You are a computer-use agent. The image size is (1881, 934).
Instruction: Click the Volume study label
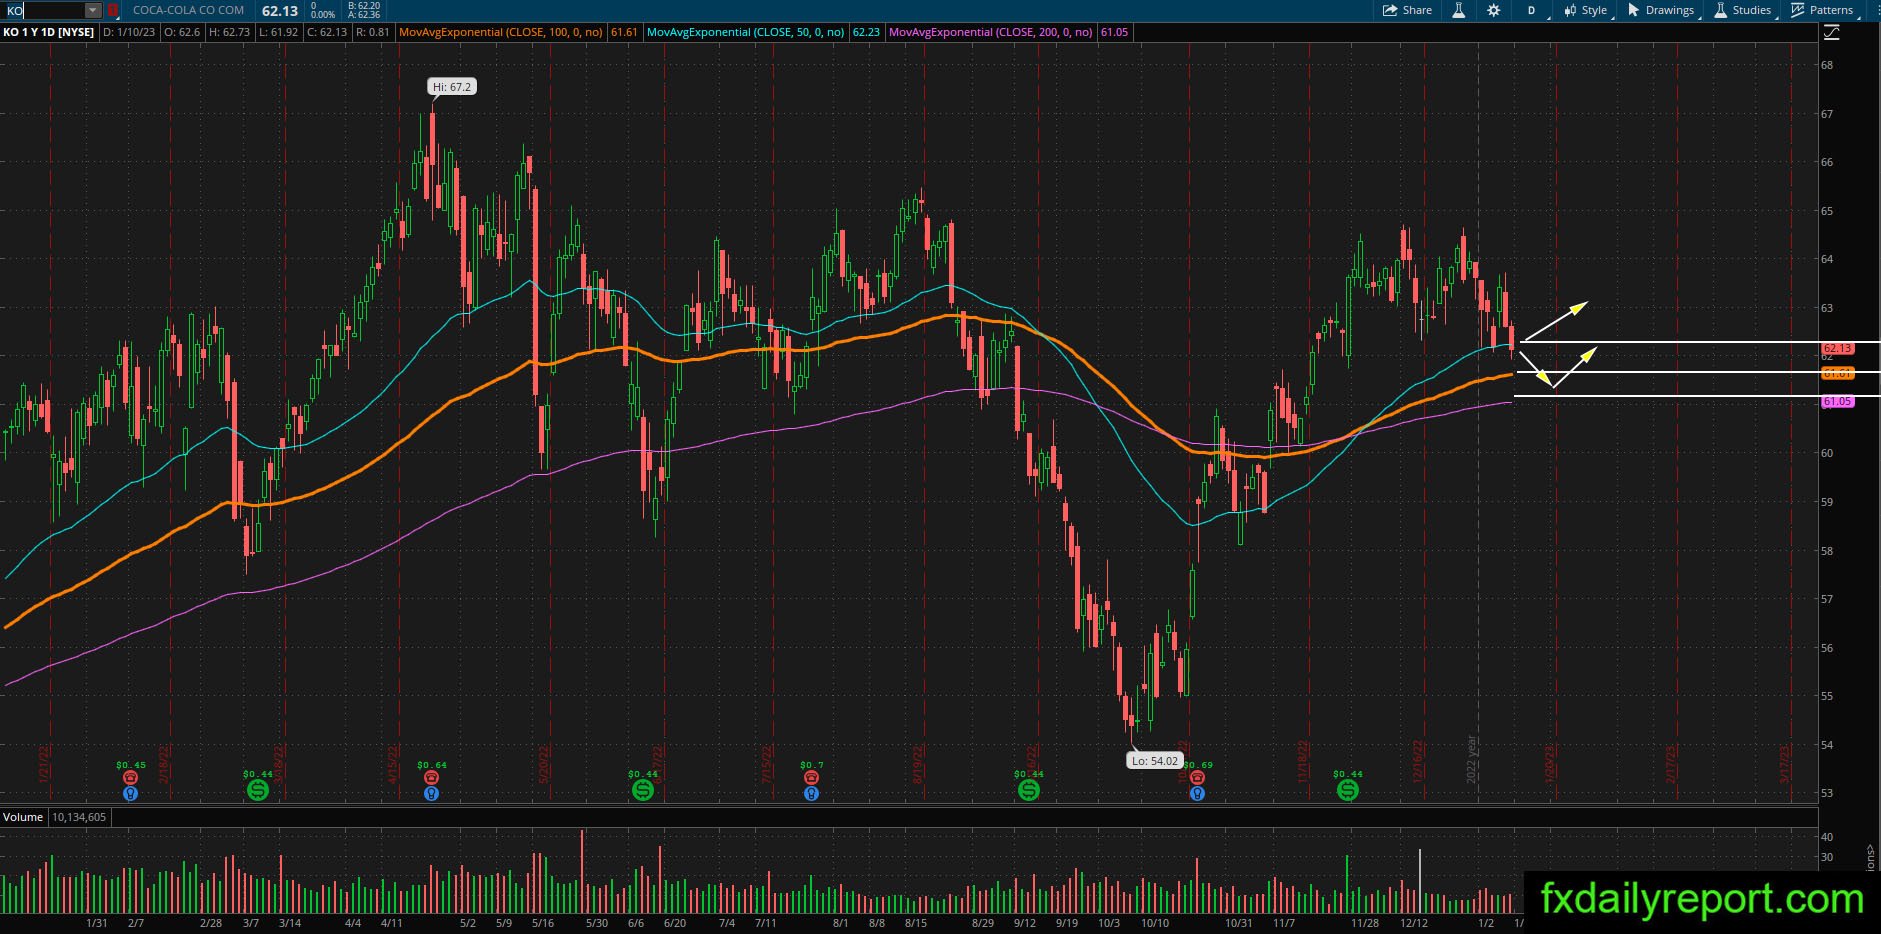tap(23, 817)
